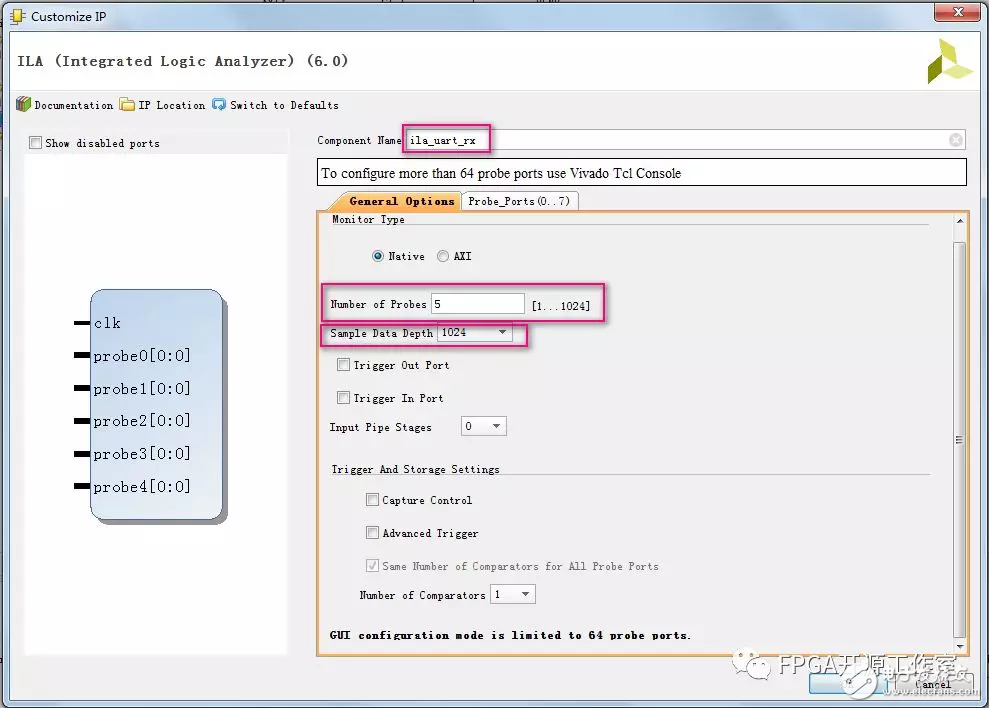Image resolution: width=989 pixels, height=708 pixels.
Task: Select the AXI monitor type
Action: 443,256
